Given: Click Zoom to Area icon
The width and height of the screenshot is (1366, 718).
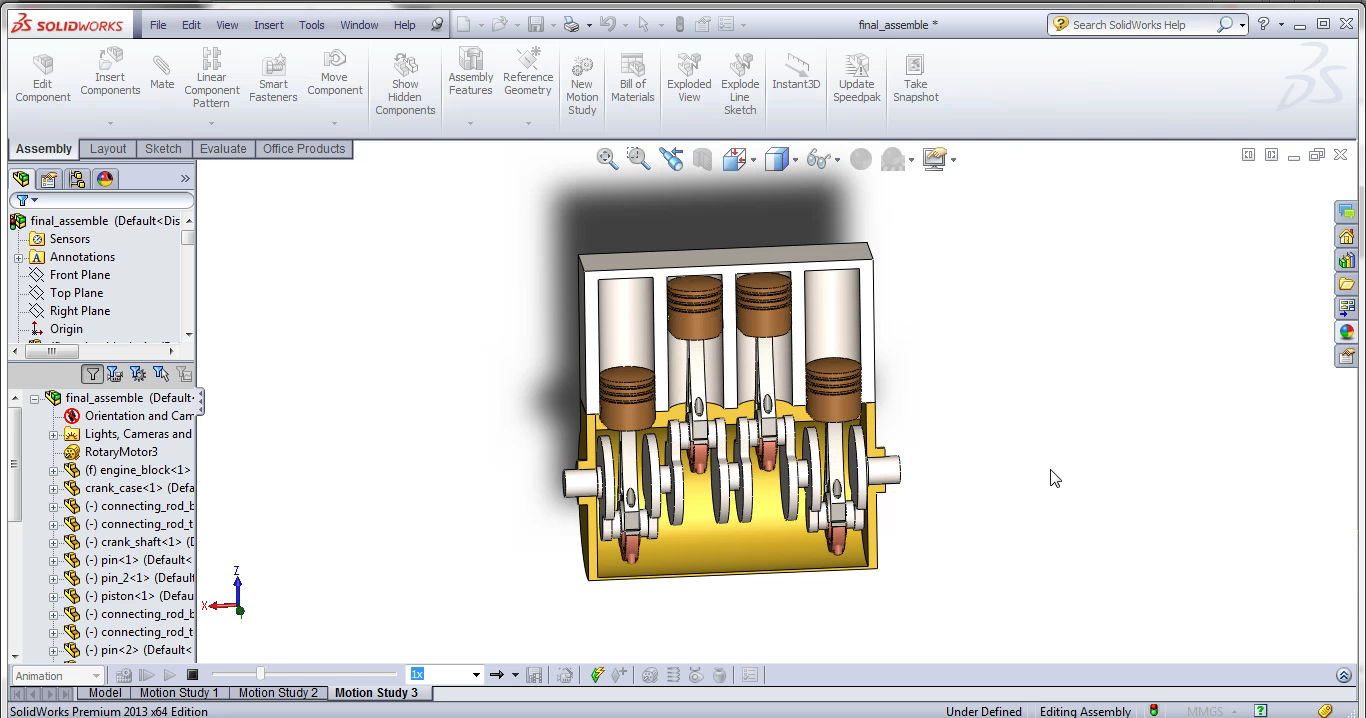Looking at the screenshot, I should click(x=638, y=159).
